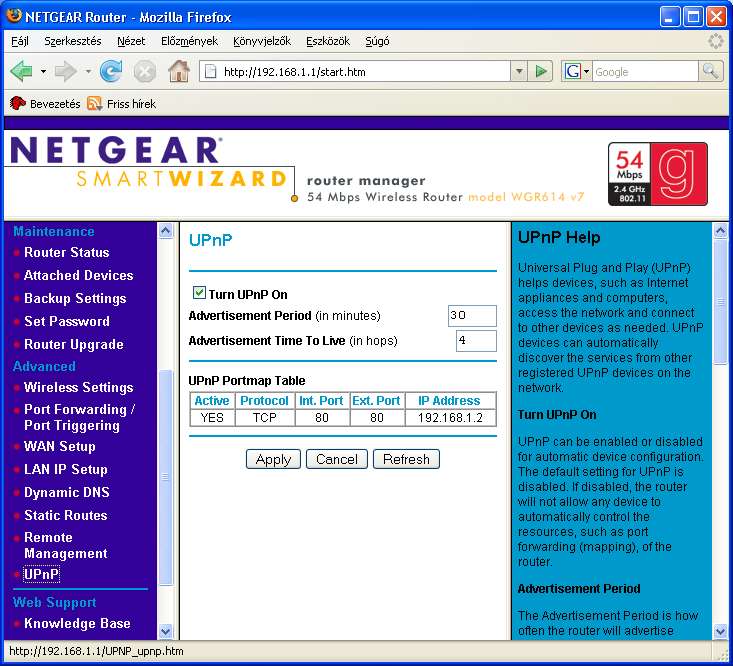Click the Stop loading icon
The height and width of the screenshot is (666, 733).
tap(145, 72)
